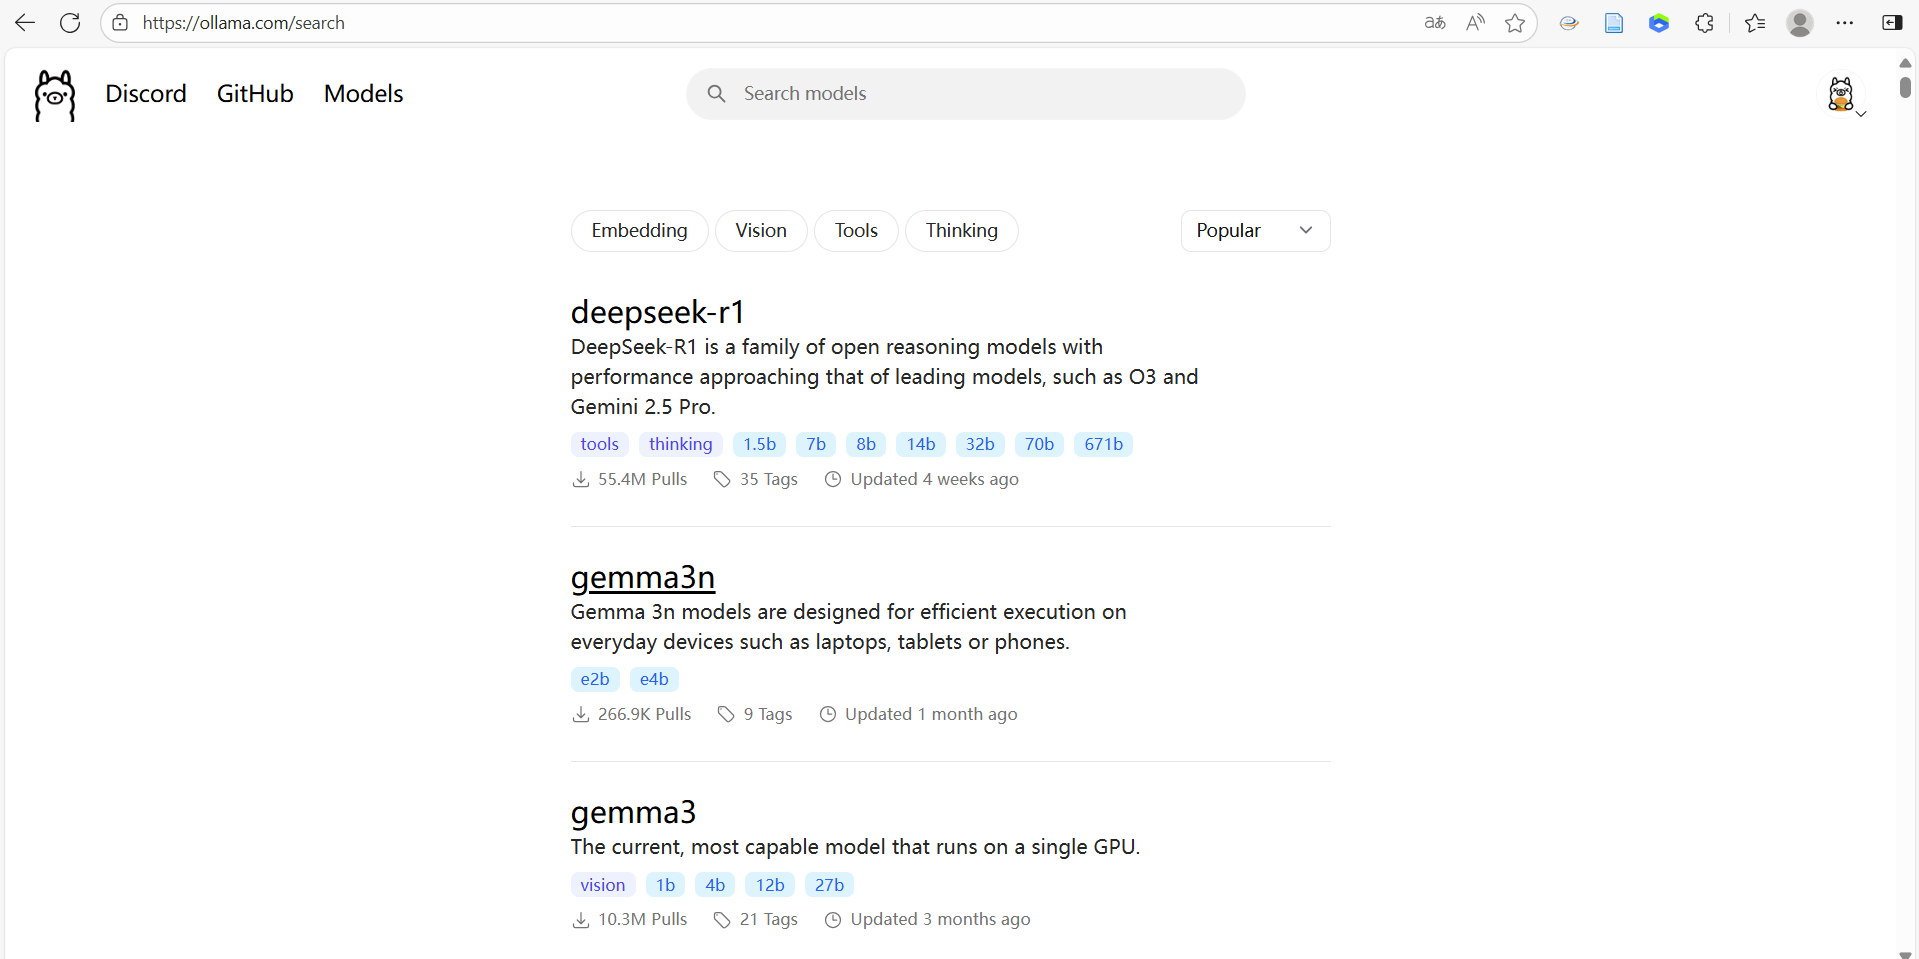
Task: Select deepseek-r1 8b size tag
Action: click(x=866, y=445)
